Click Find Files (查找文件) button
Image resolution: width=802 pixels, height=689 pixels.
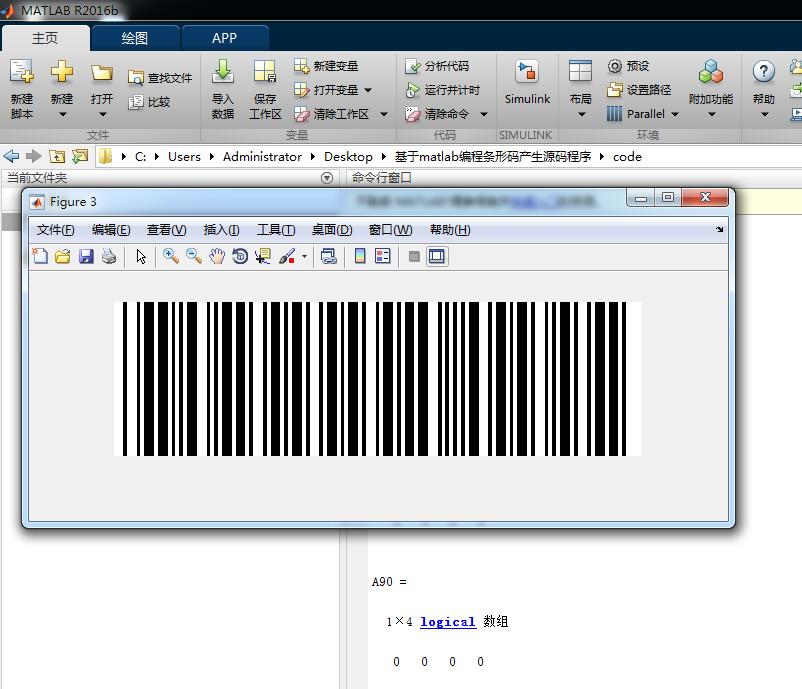[x=160, y=78]
